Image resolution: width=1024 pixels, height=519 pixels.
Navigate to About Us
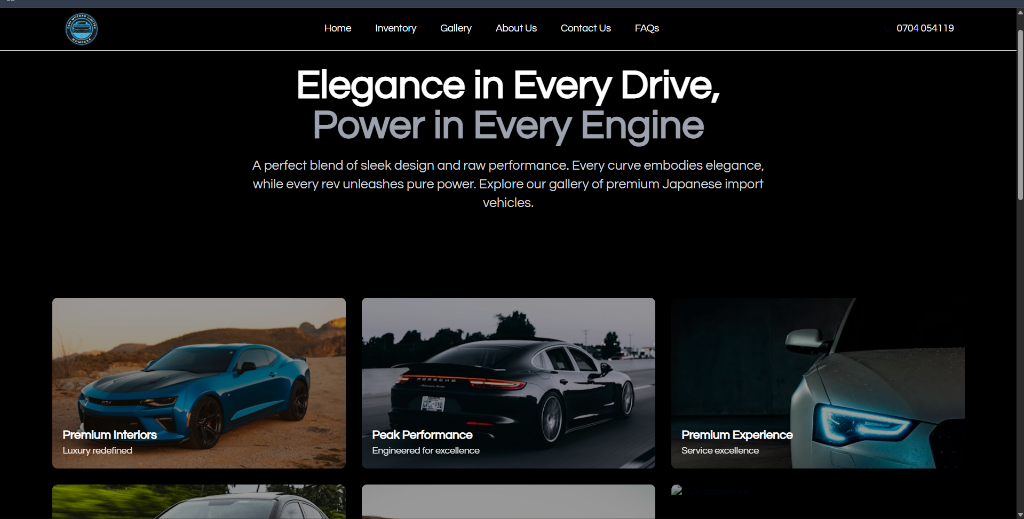click(x=516, y=28)
